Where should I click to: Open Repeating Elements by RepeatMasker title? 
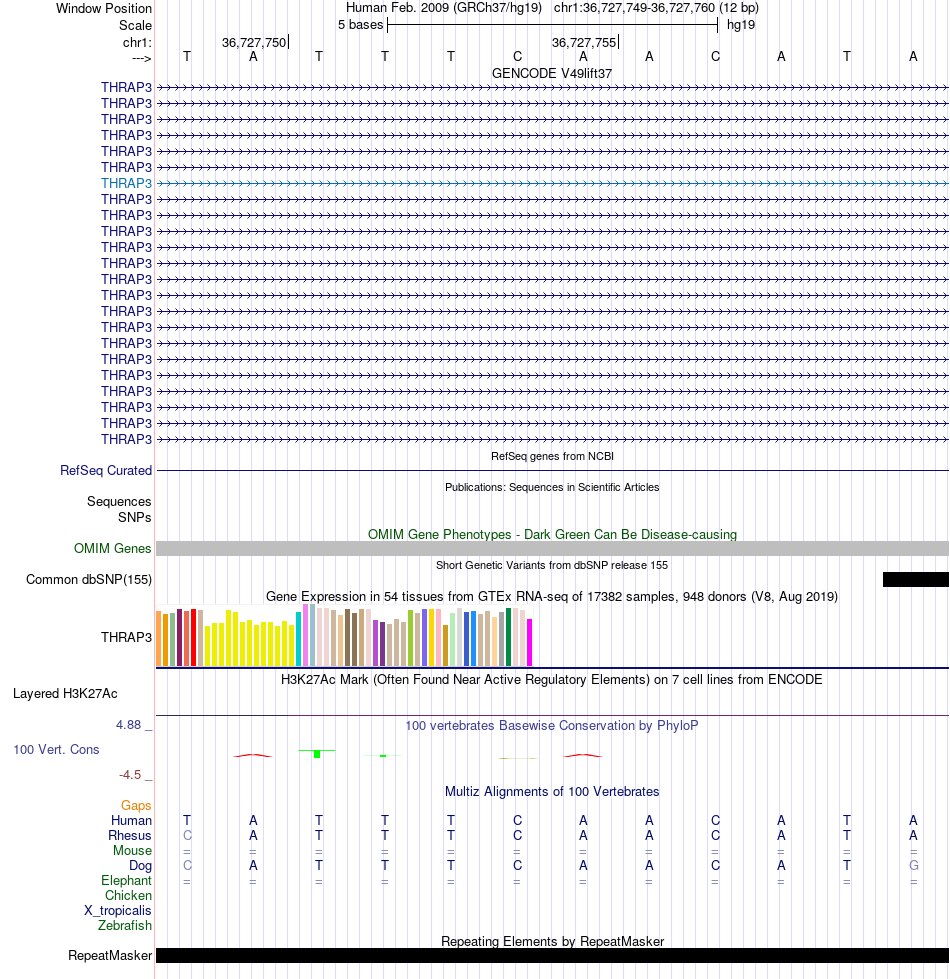pyautogui.click(x=552, y=941)
